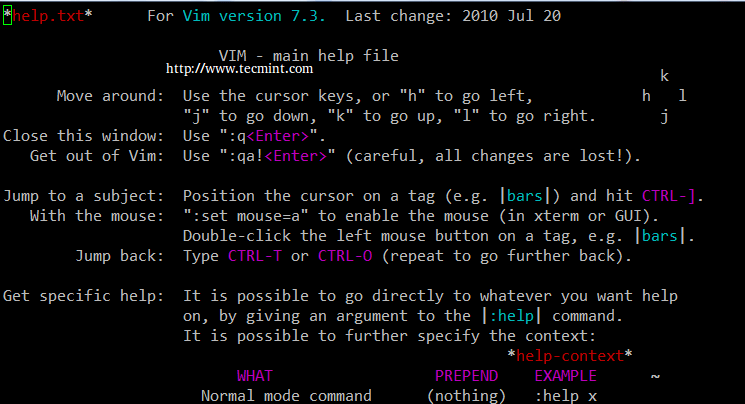Click the "j" key in the direction diagram
This screenshot has width=745, height=404.
665,116
